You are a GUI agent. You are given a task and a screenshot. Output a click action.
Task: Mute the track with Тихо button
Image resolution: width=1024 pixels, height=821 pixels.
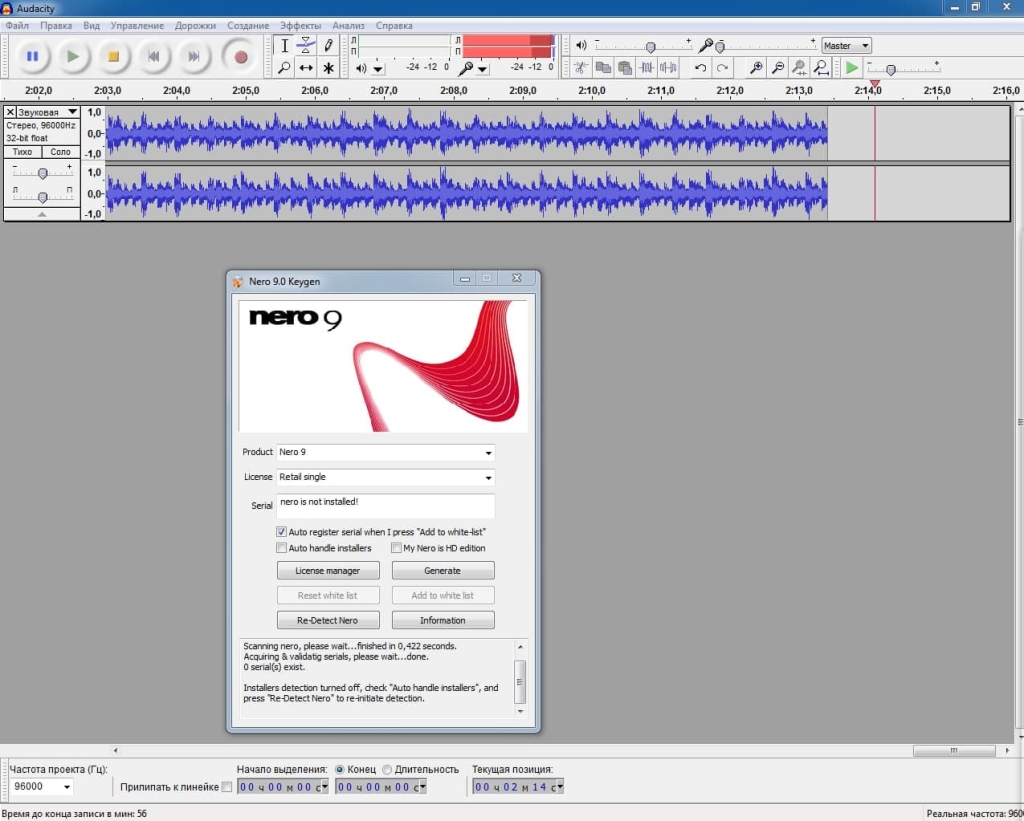22,152
